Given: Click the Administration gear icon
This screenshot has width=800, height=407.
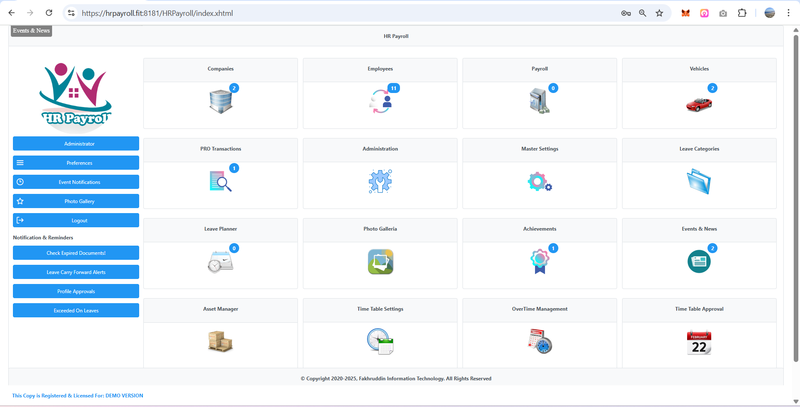Looking at the screenshot, I should (x=380, y=181).
